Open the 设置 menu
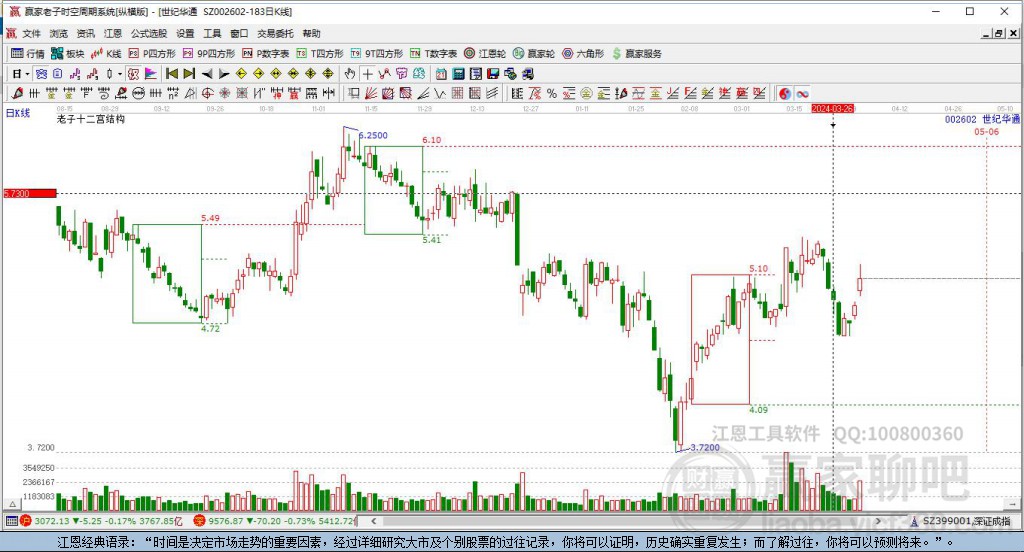This screenshot has width=1024, height=552. [185, 33]
